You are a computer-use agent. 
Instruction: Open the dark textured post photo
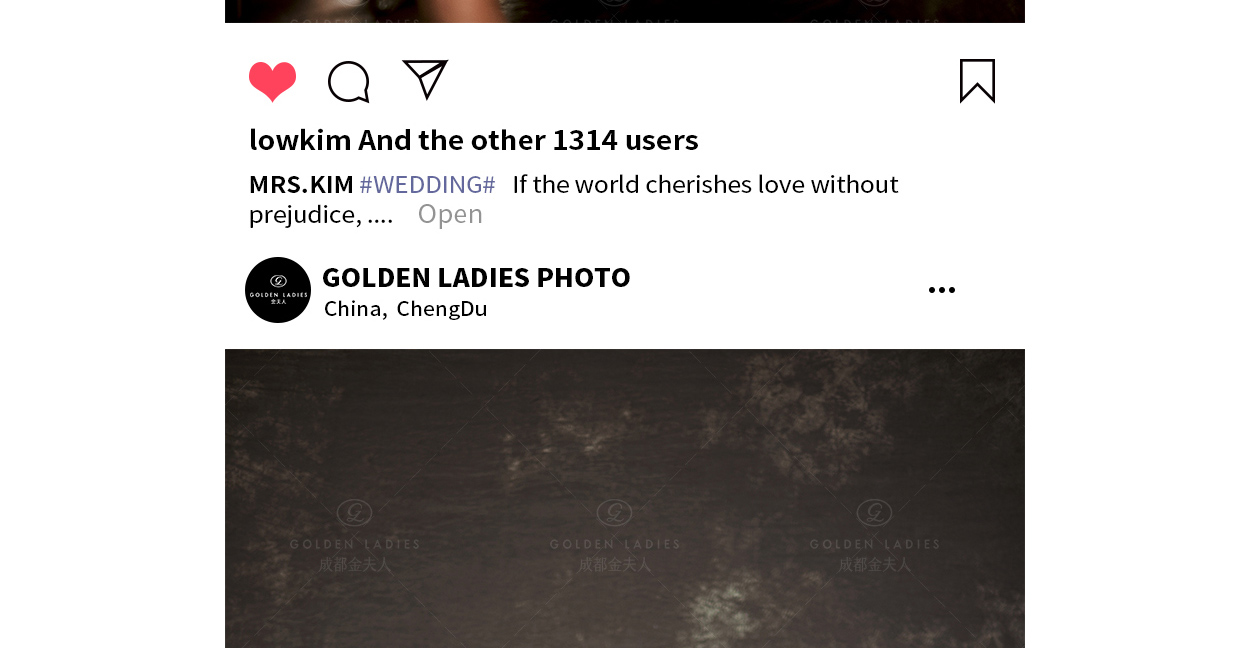click(x=625, y=498)
